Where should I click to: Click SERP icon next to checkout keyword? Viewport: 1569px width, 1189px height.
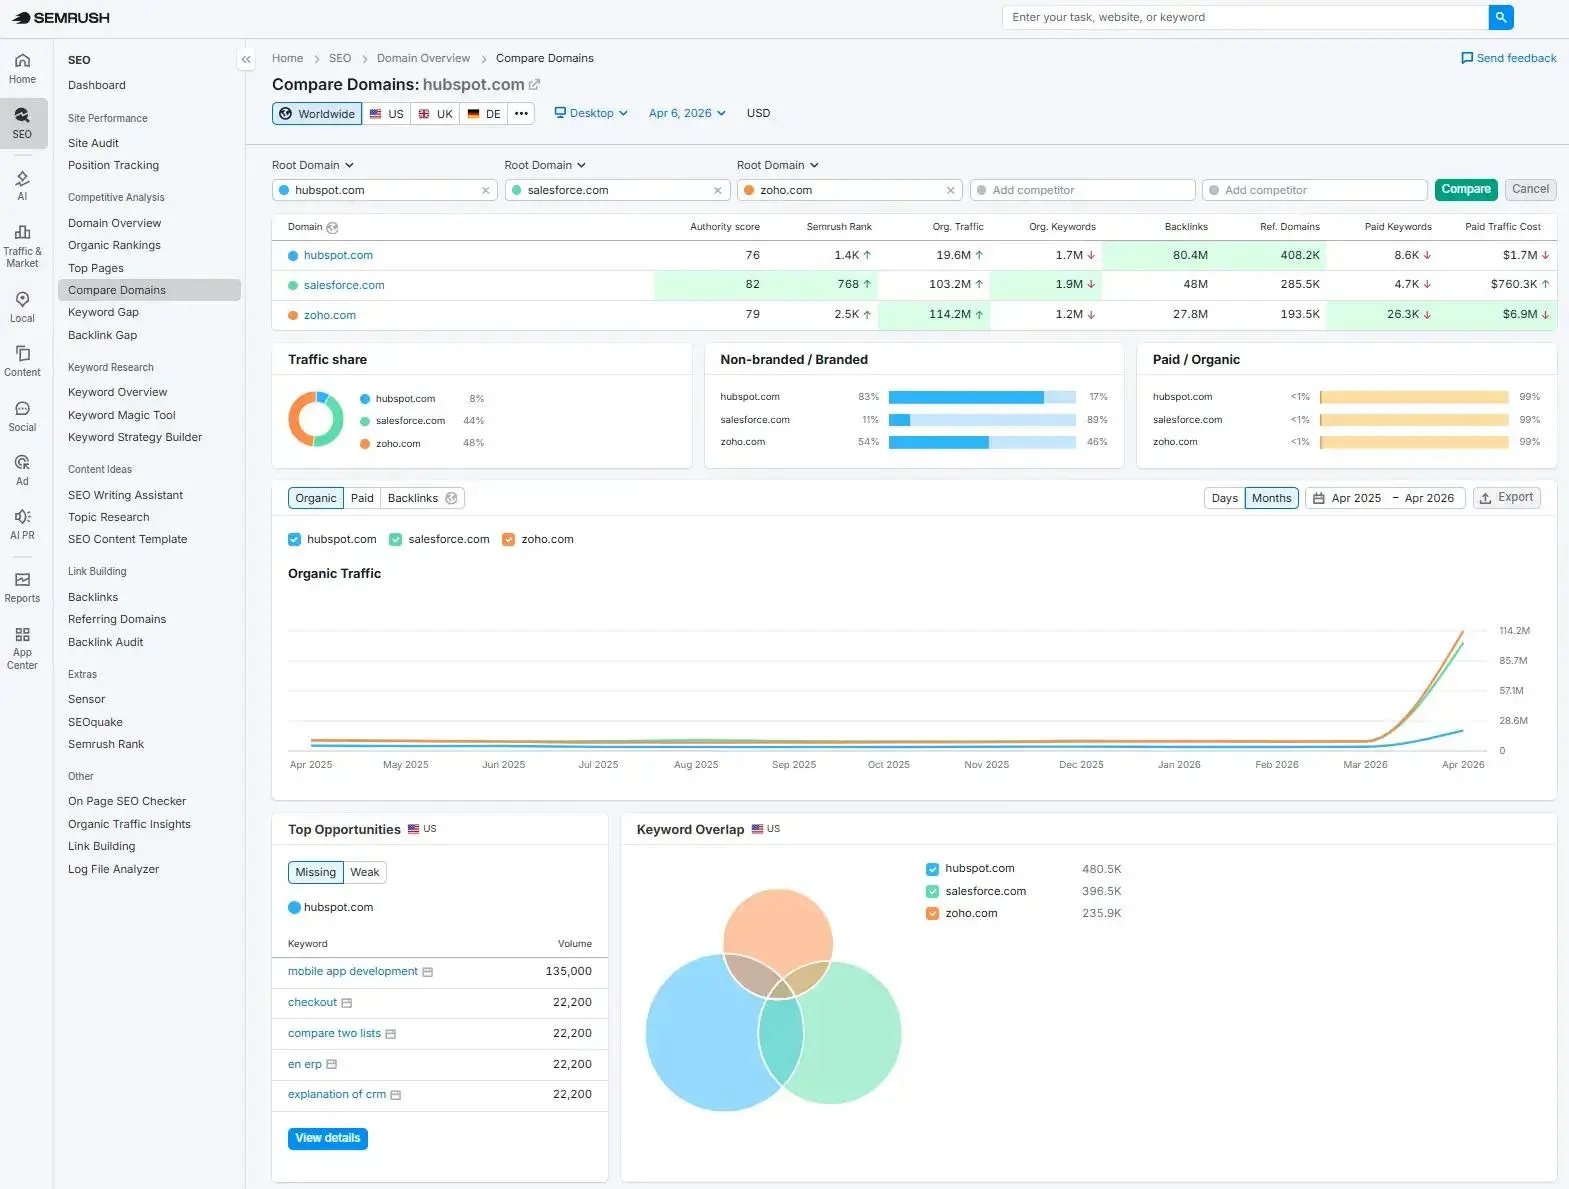tap(346, 1003)
